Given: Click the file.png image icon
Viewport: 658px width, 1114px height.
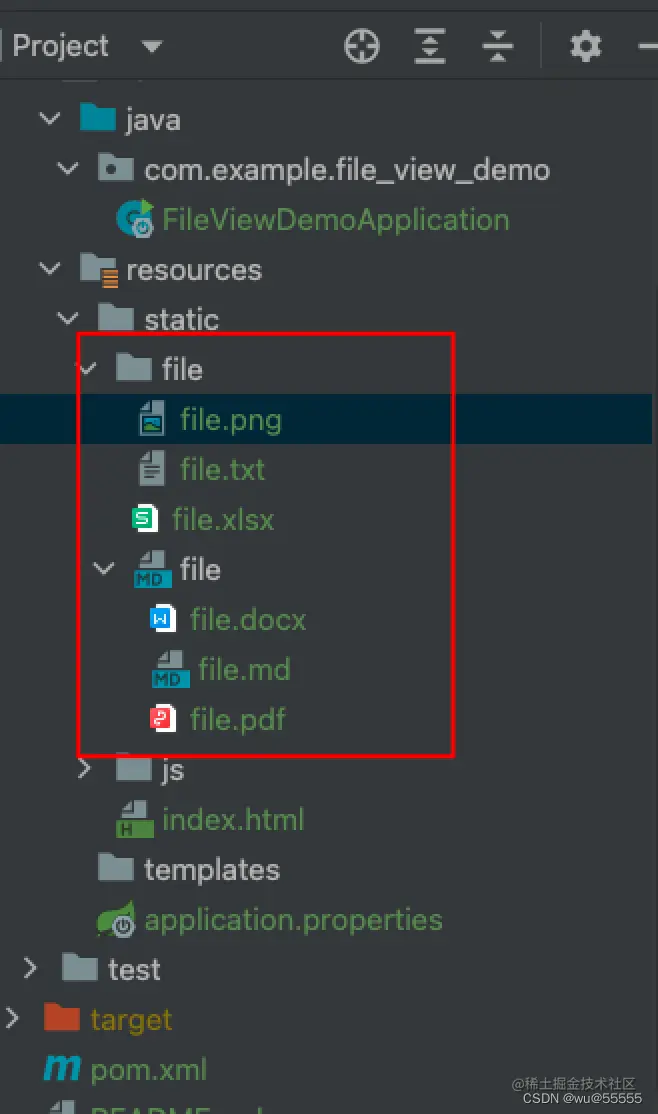Looking at the screenshot, I should coord(152,418).
